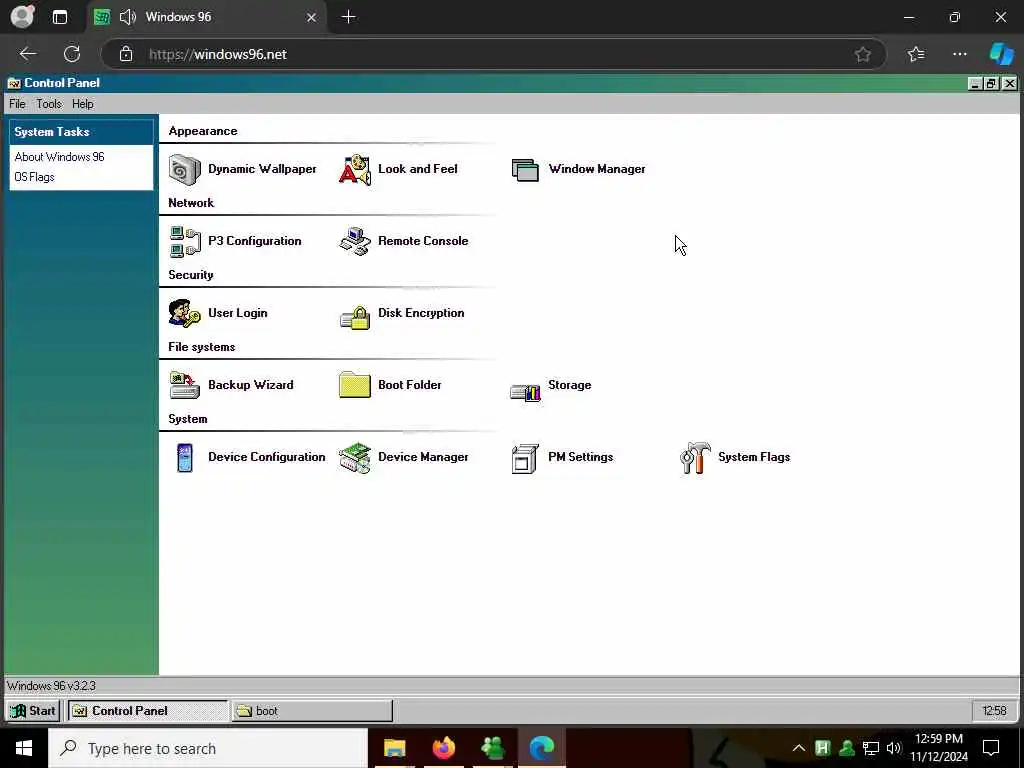
Task: Open the P3 Configuration network icon
Action: point(185,242)
